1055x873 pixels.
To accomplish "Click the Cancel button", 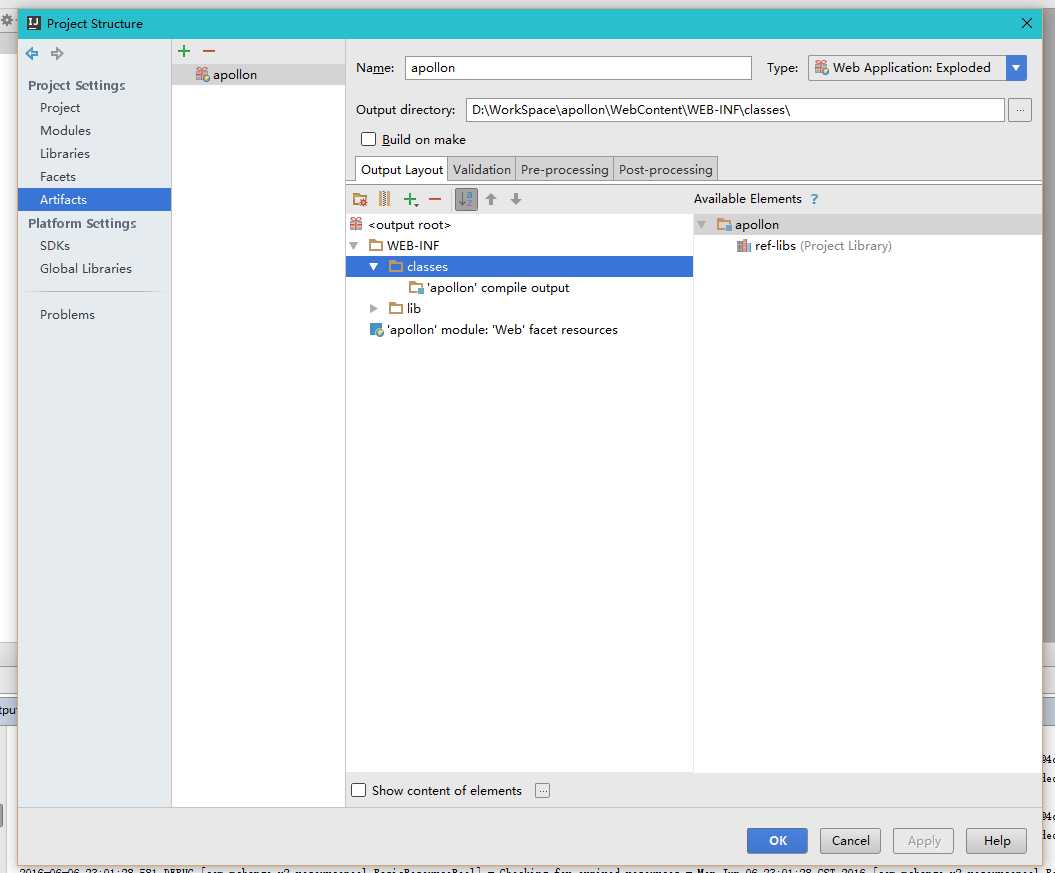I will click(x=850, y=841).
